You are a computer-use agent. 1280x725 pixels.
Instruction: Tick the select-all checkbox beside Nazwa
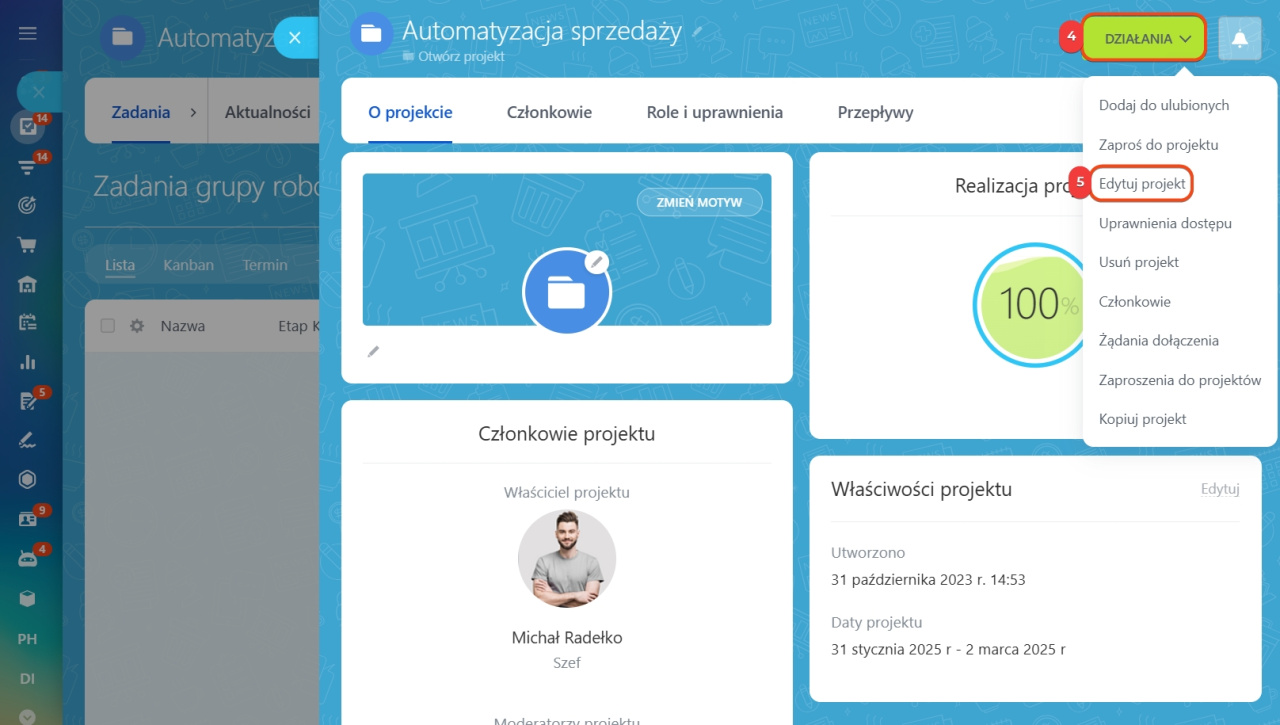(108, 326)
